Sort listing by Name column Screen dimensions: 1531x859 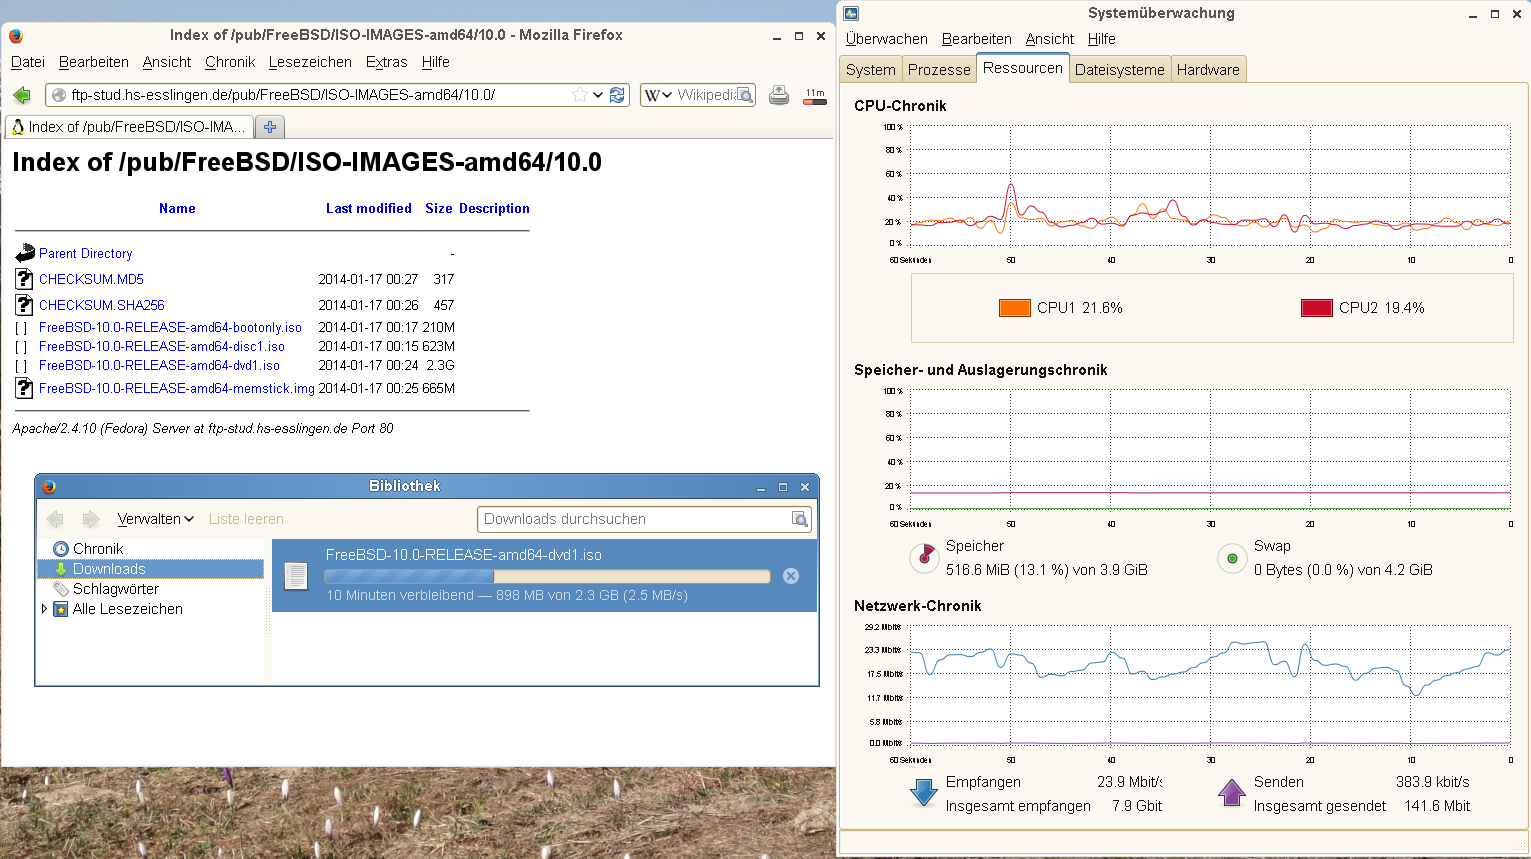point(177,208)
